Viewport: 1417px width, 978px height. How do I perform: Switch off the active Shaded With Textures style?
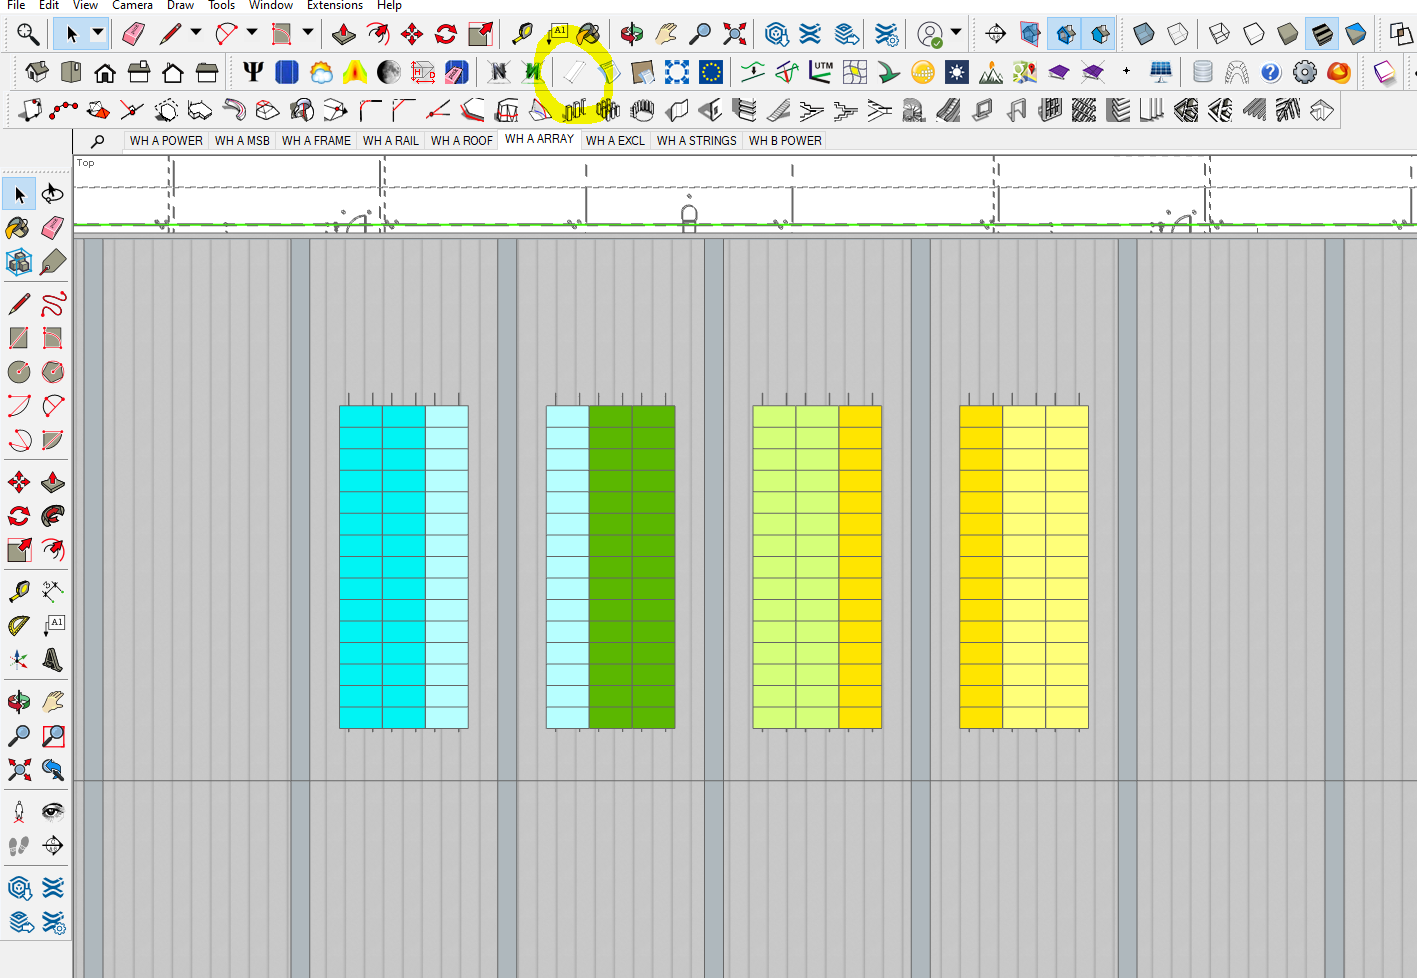coord(1321,33)
